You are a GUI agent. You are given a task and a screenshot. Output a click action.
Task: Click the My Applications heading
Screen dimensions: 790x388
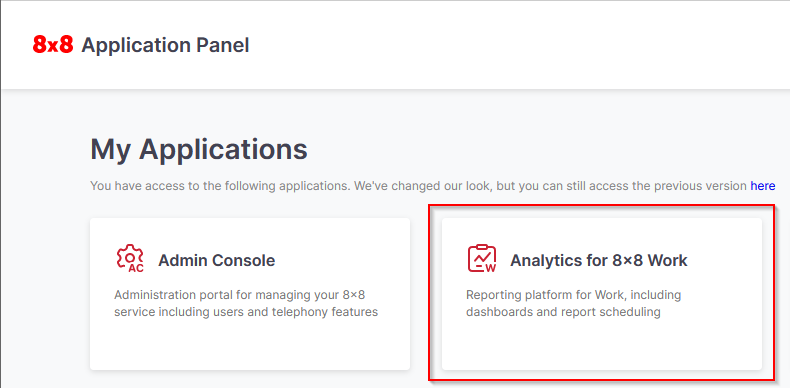tap(199, 149)
